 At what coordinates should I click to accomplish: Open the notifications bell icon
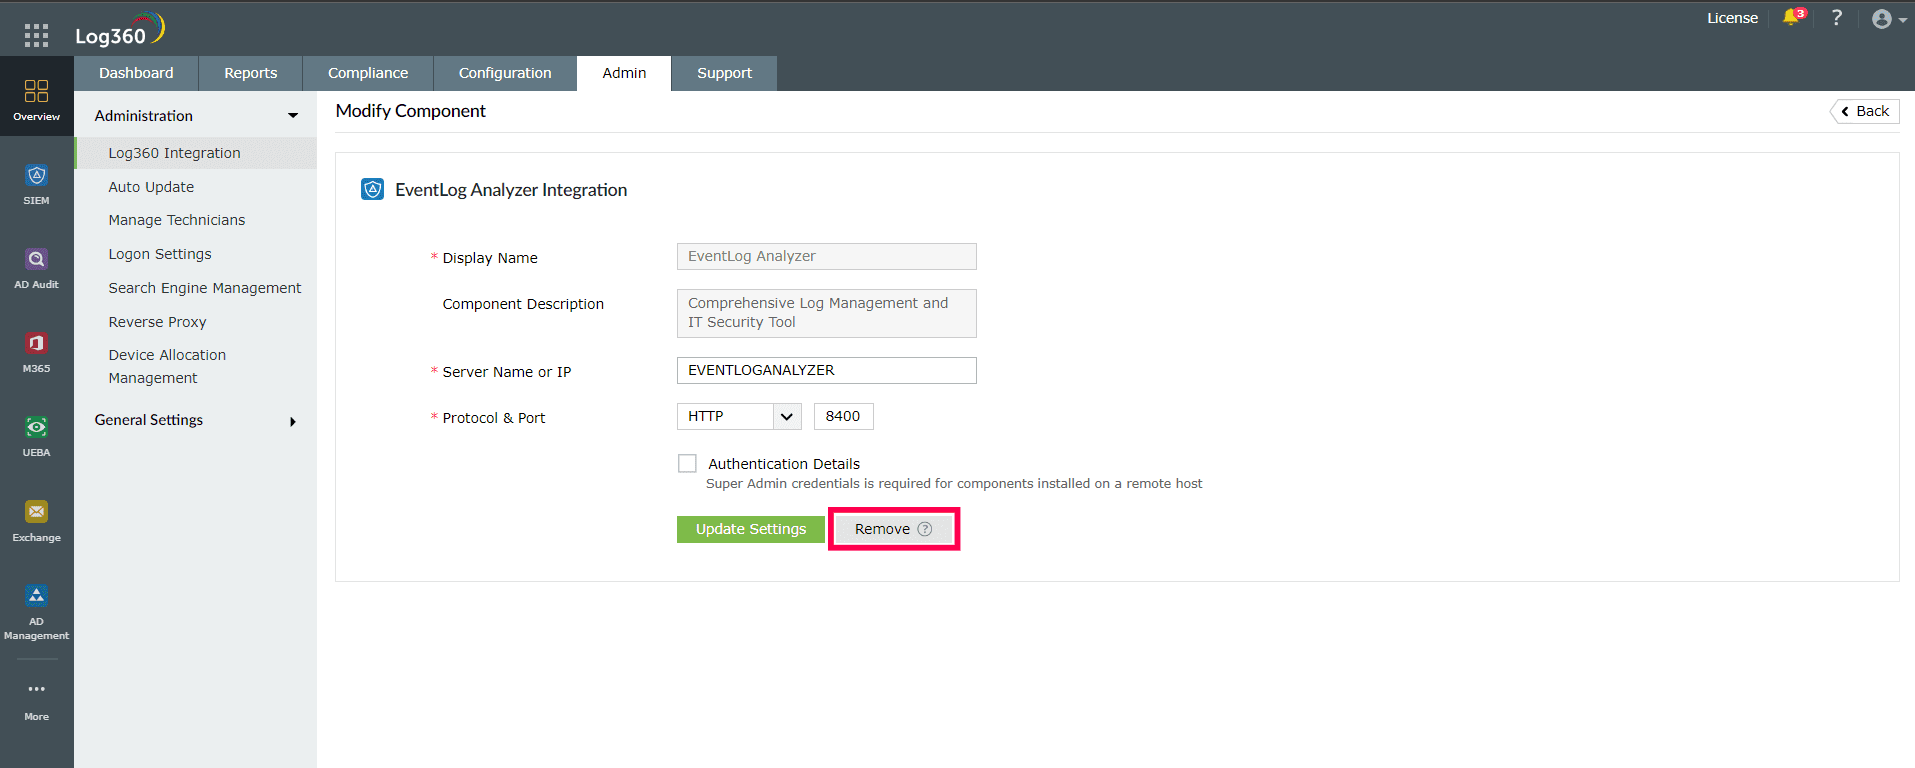1793,17
